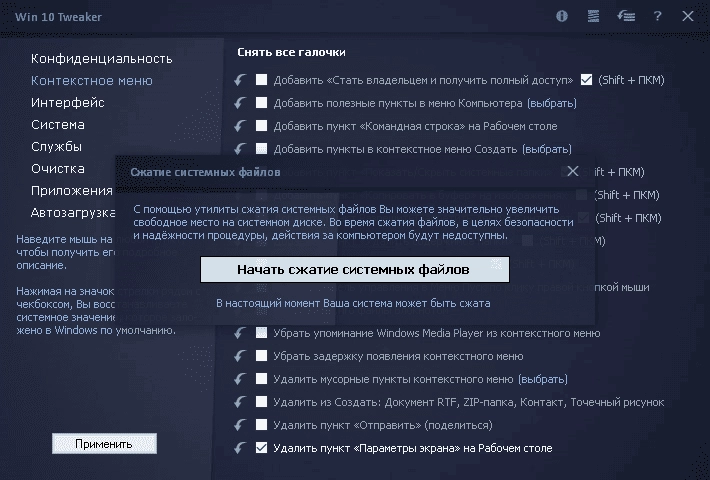The image size is (710, 480).
Task: Click «Сжатие системных файлов» dialog title
Action: tap(205, 172)
